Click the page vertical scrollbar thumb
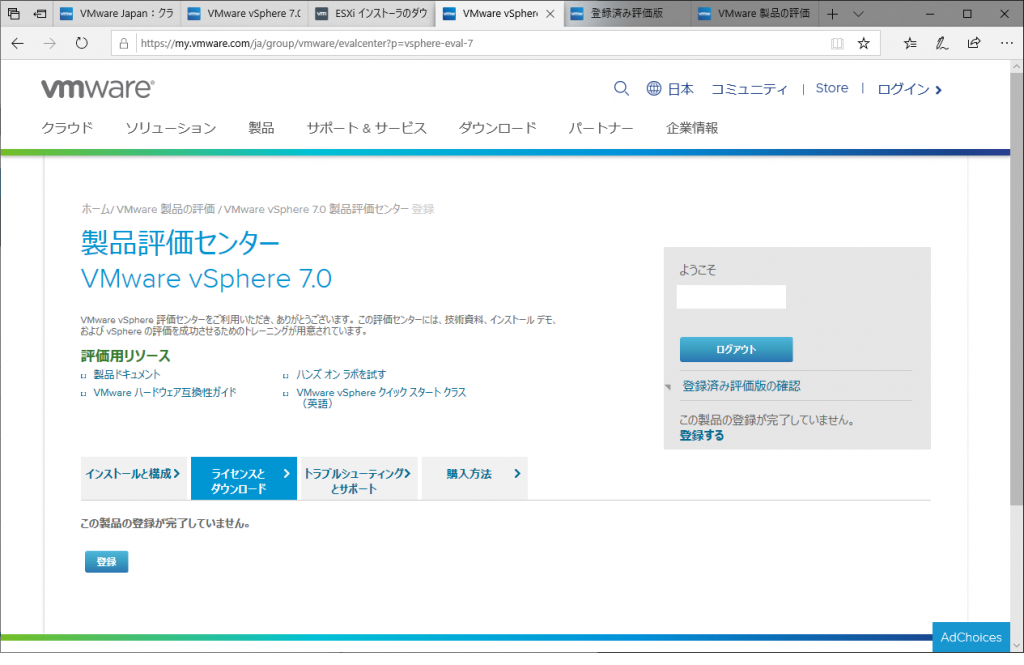The width and height of the screenshot is (1024, 665). (1016, 287)
